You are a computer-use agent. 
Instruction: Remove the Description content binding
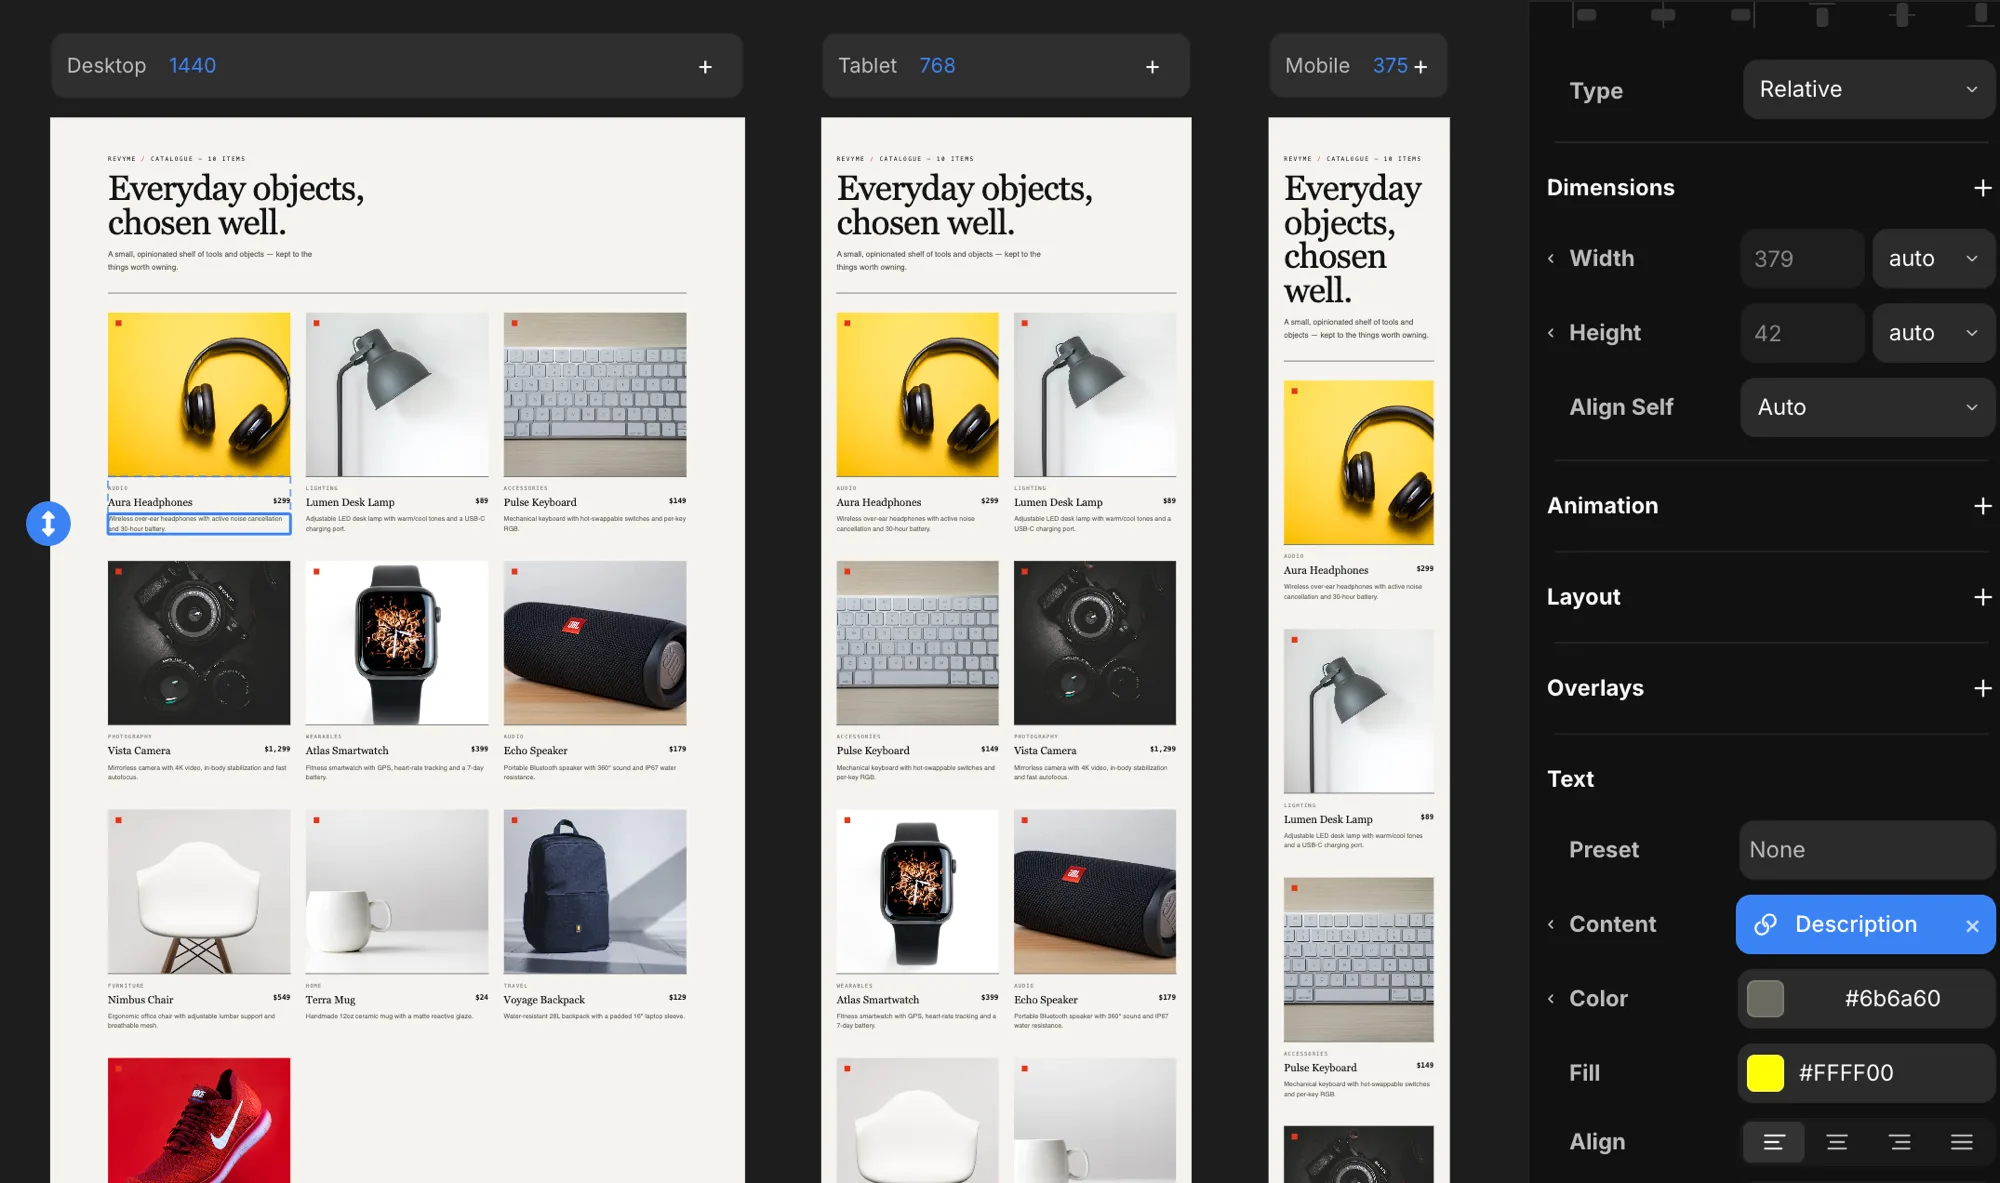click(1972, 925)
